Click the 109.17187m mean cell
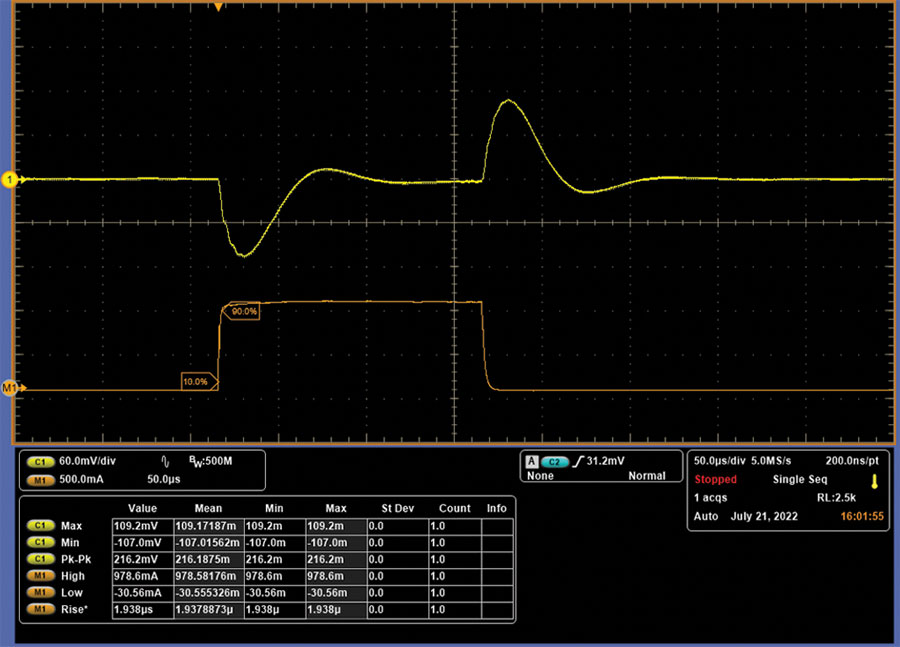The image size is (900, 647). 209,526
